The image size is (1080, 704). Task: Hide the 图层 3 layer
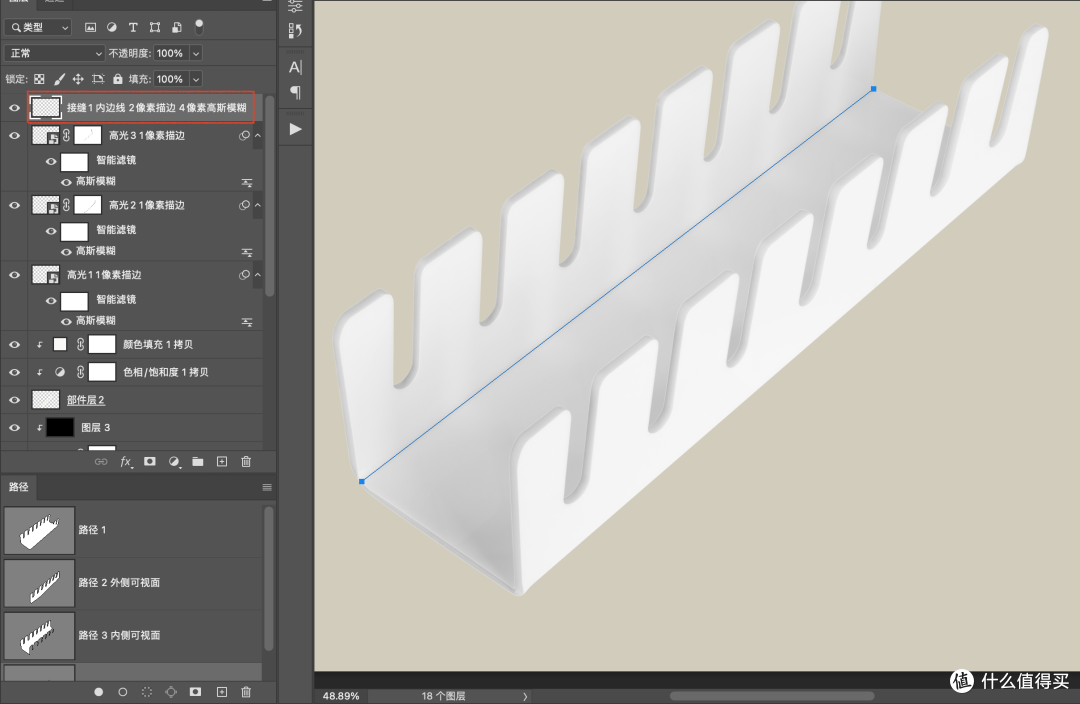click(x=14, y=428)
